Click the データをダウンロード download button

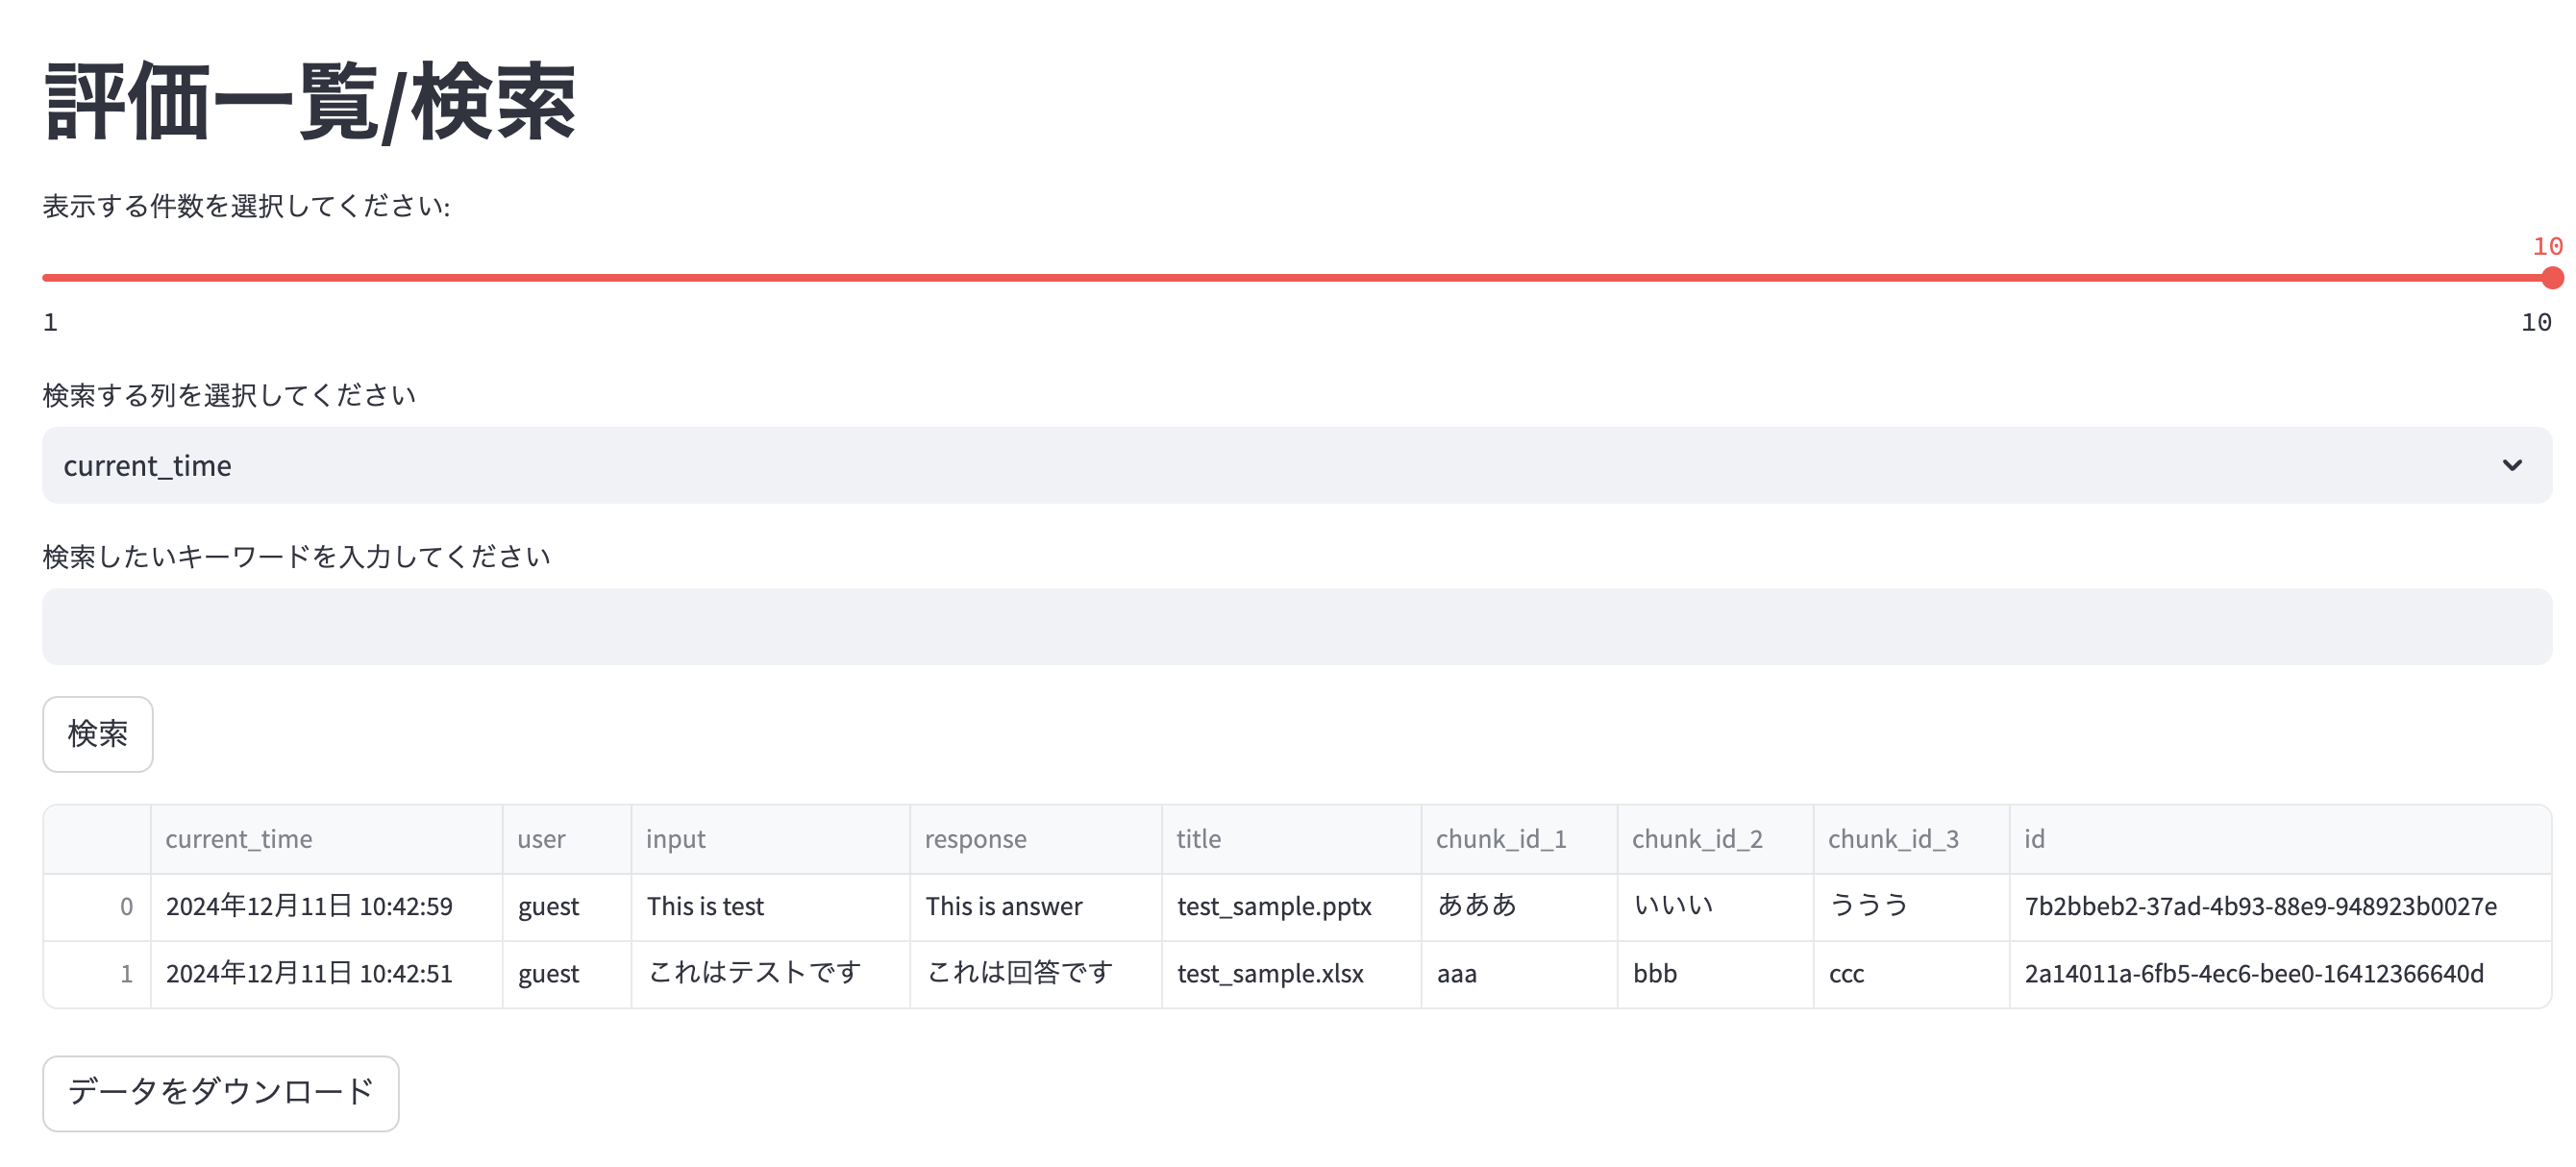point(220,1092)
